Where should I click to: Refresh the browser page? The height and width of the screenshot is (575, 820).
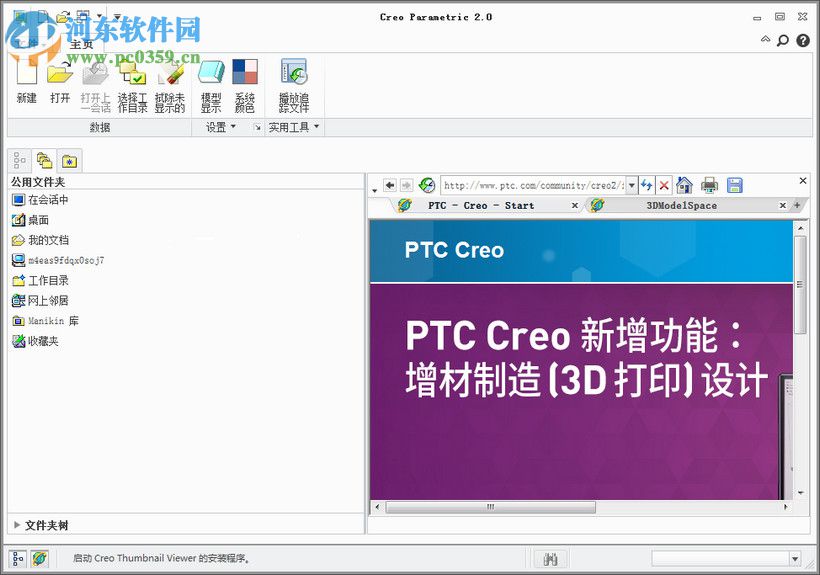tap(647, 185)
